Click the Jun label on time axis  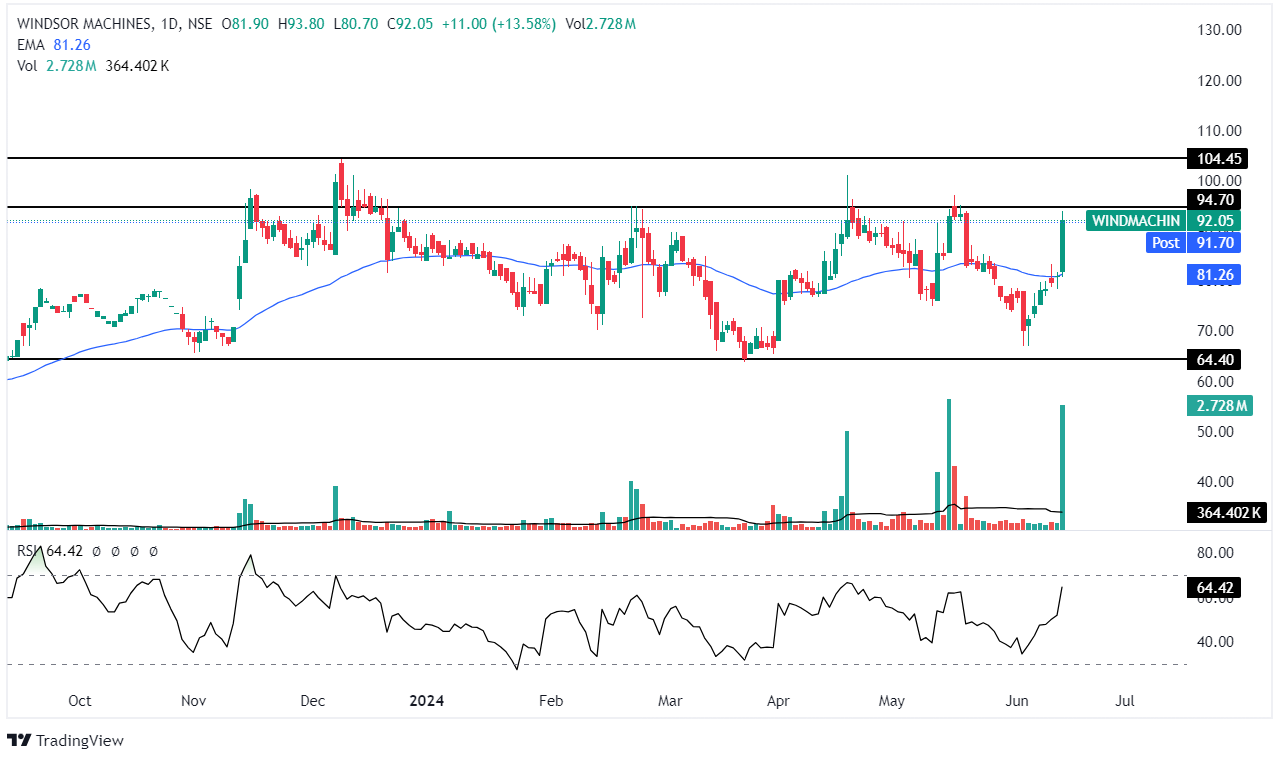pyautogui.click(x=1015, y=700)
